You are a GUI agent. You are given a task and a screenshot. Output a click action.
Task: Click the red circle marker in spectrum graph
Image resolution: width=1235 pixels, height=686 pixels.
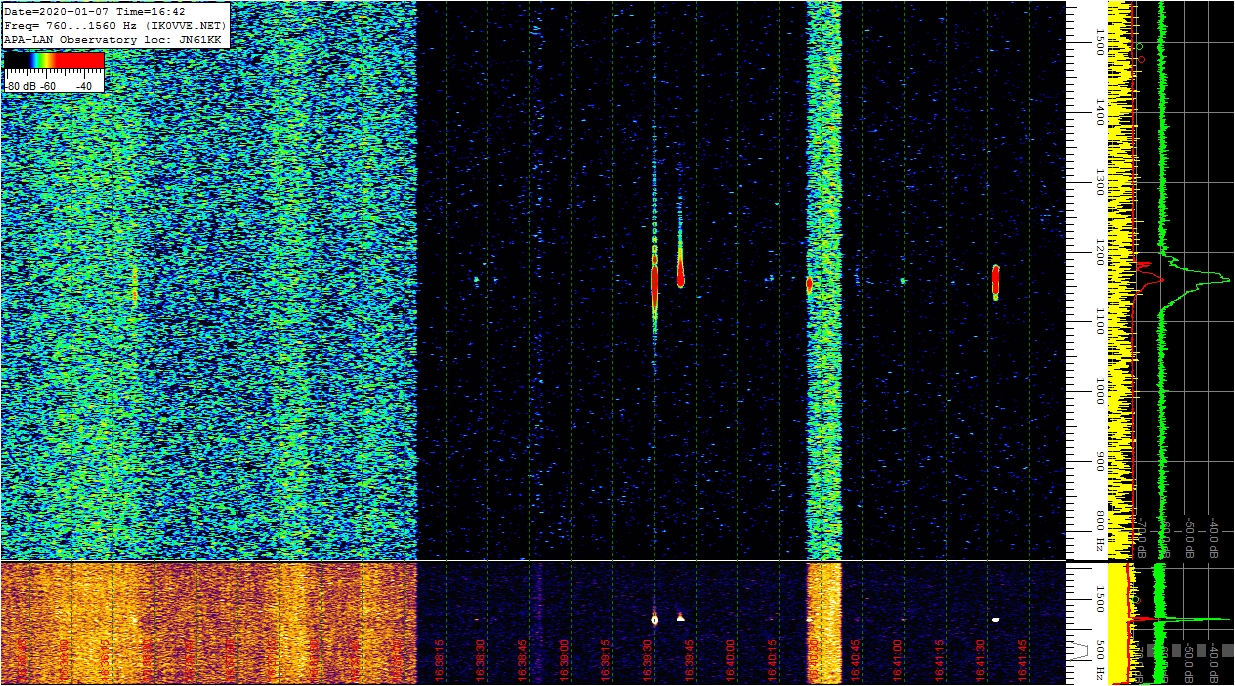point(1142,59)
